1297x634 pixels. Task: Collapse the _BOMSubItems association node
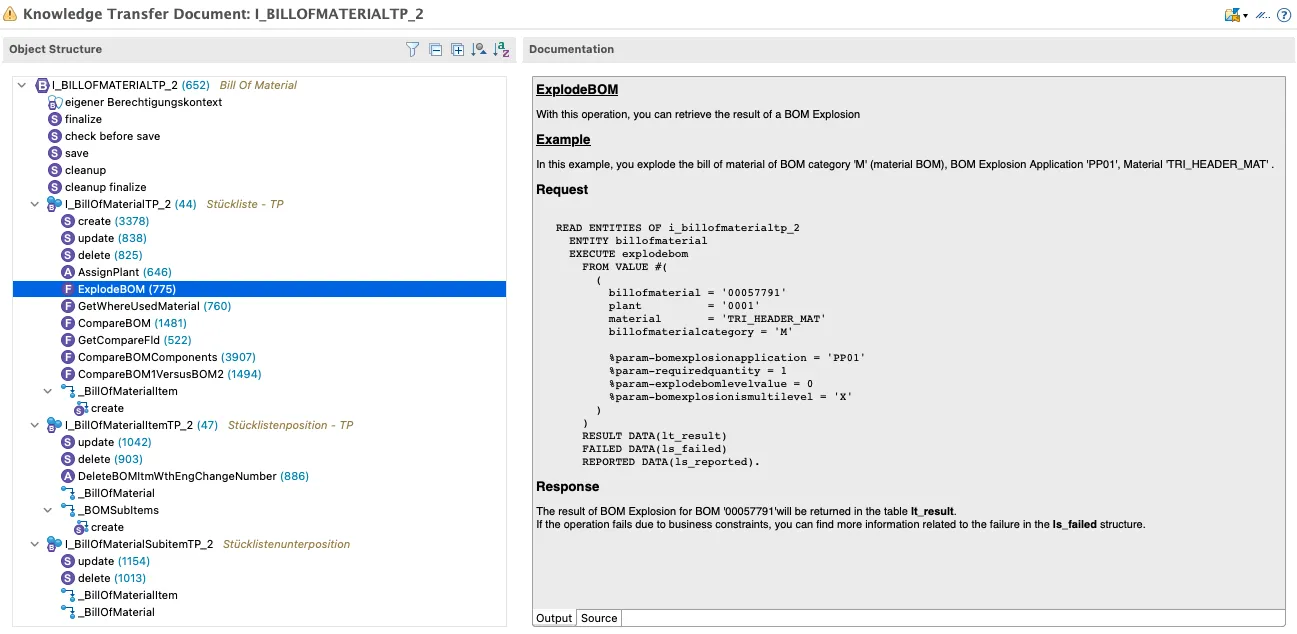coord(48,510)
